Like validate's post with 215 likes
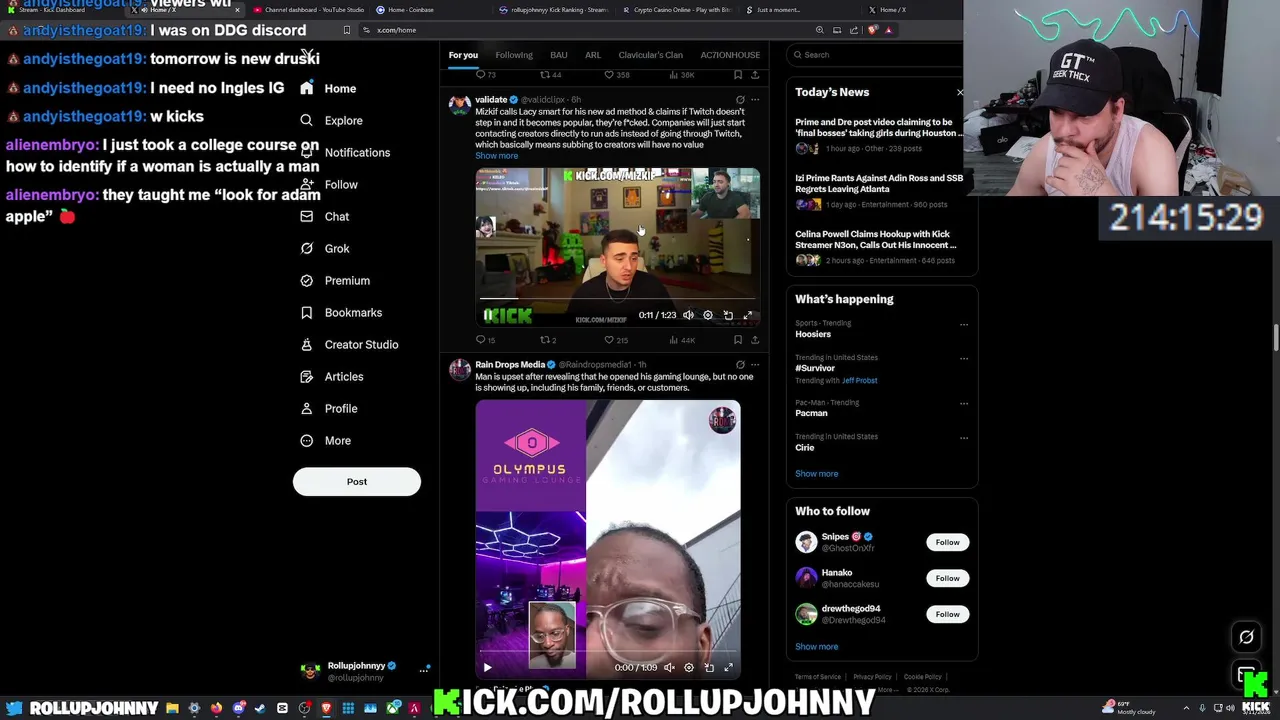 [x=616, y=340]
